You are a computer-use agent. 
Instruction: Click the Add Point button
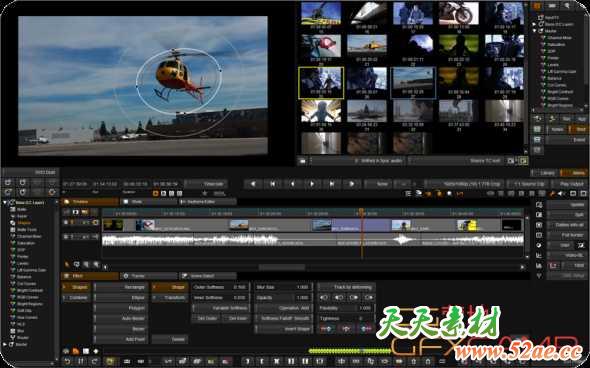point(120,339)
